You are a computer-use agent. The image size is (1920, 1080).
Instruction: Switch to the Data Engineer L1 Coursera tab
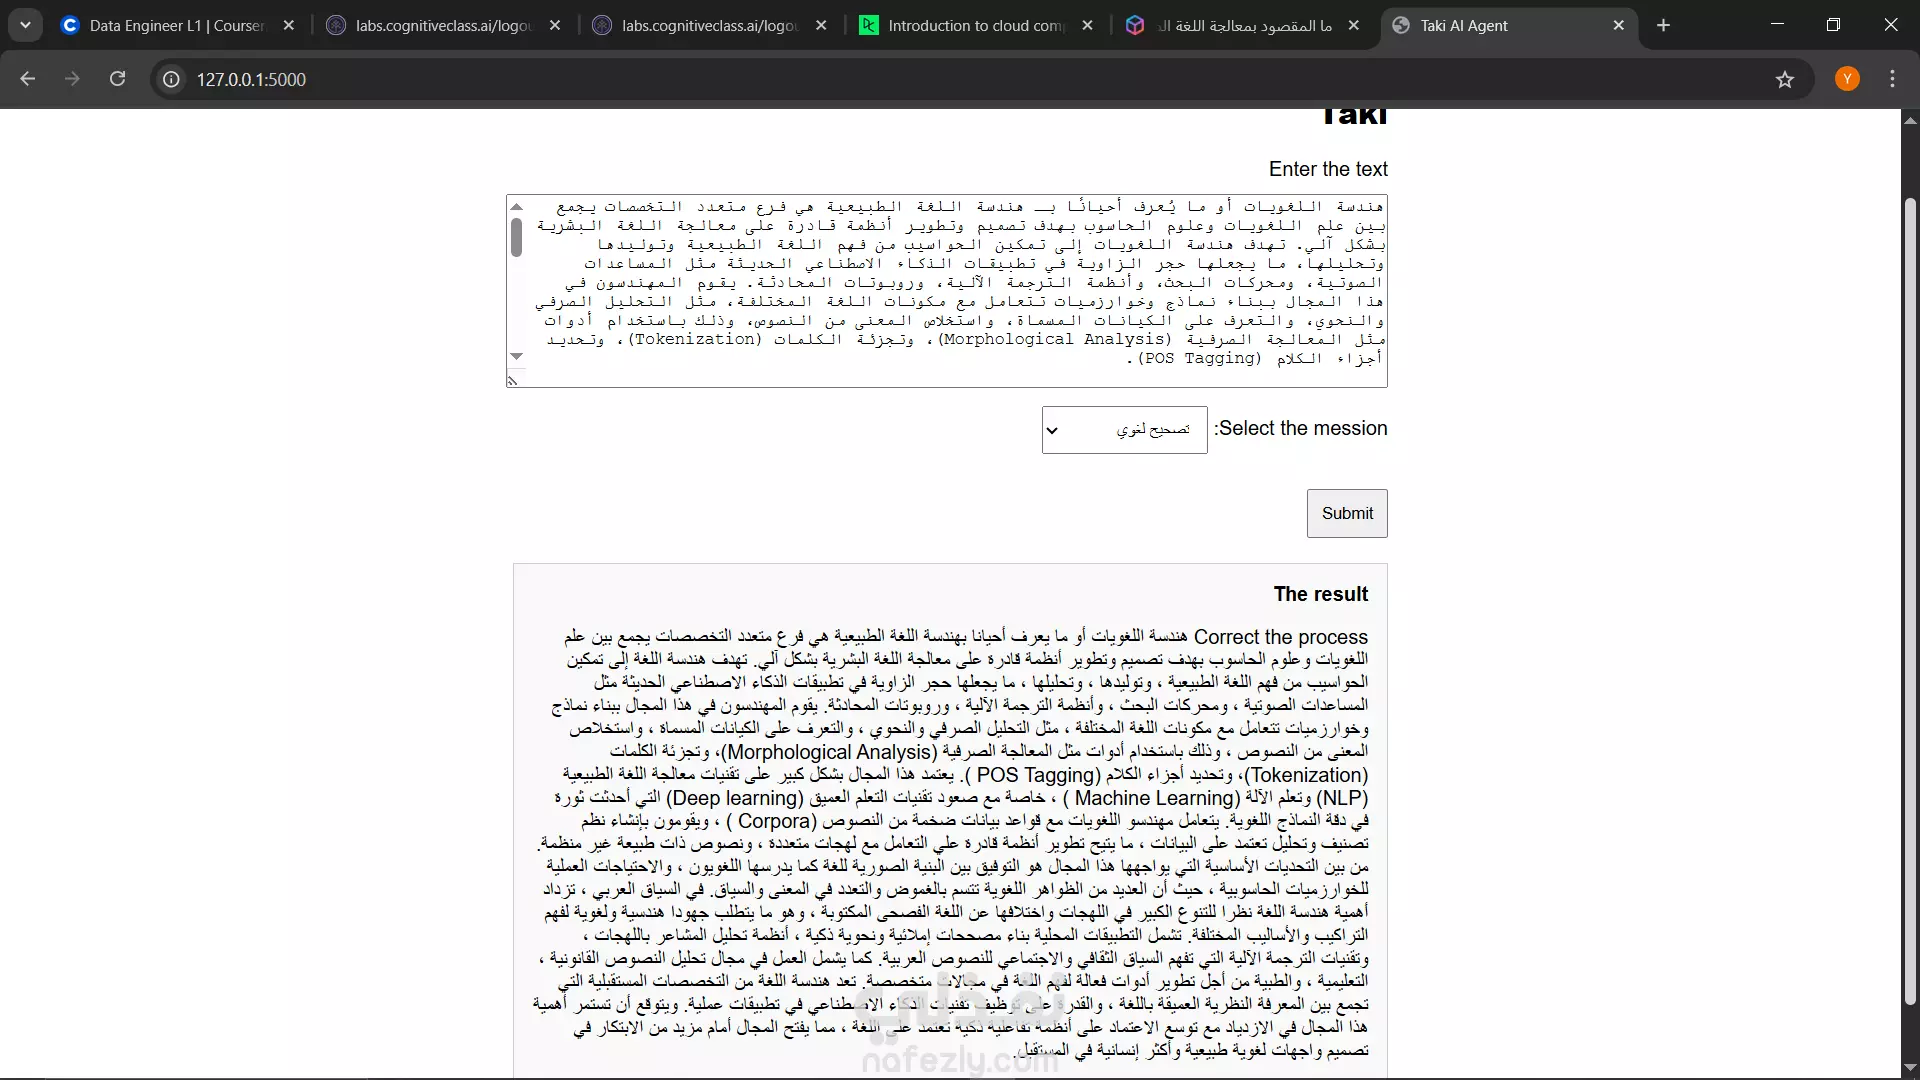[178, 26]
